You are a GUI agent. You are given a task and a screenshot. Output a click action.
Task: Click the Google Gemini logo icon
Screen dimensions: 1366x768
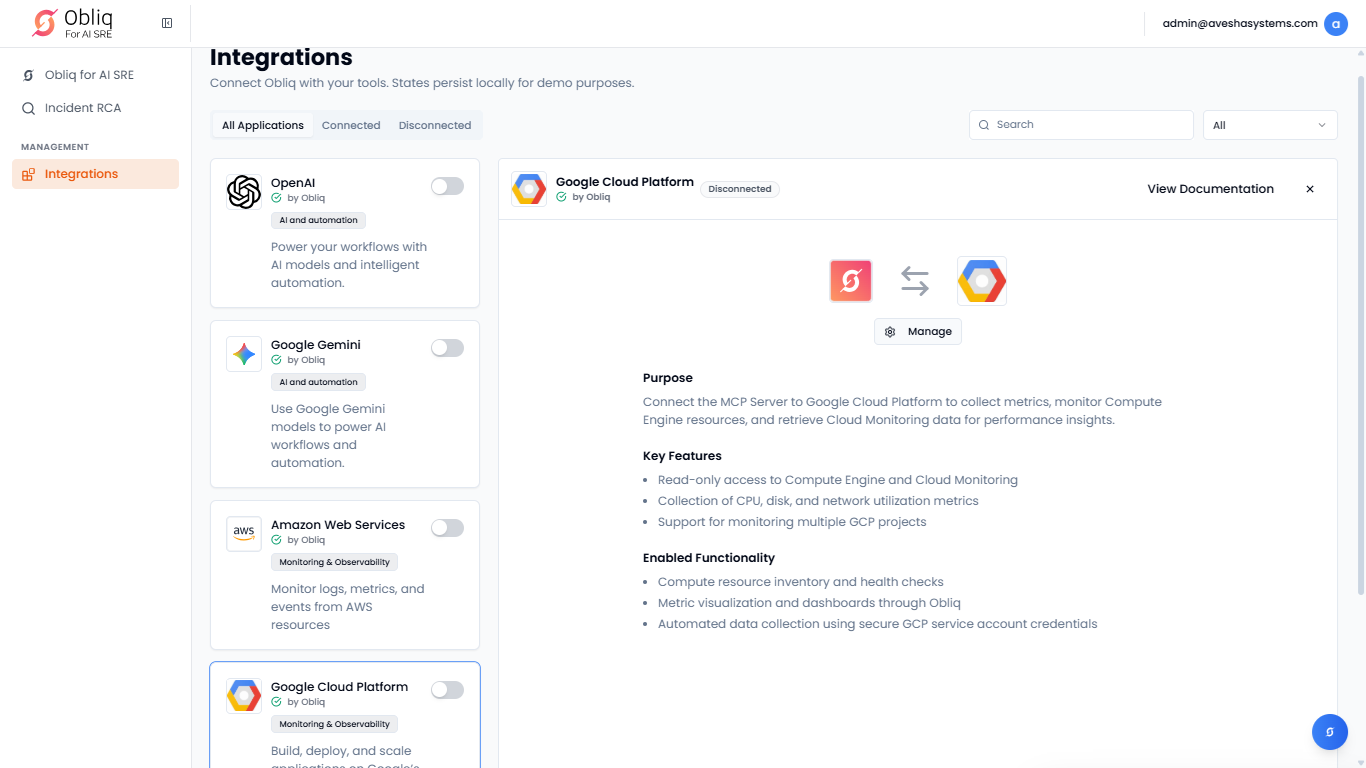tap(244, 354)
